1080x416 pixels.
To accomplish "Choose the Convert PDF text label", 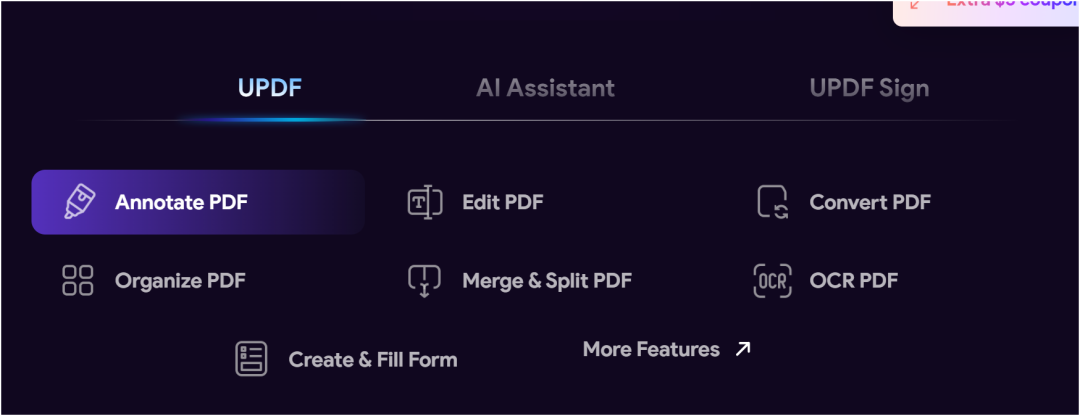I will click(870, 202).
